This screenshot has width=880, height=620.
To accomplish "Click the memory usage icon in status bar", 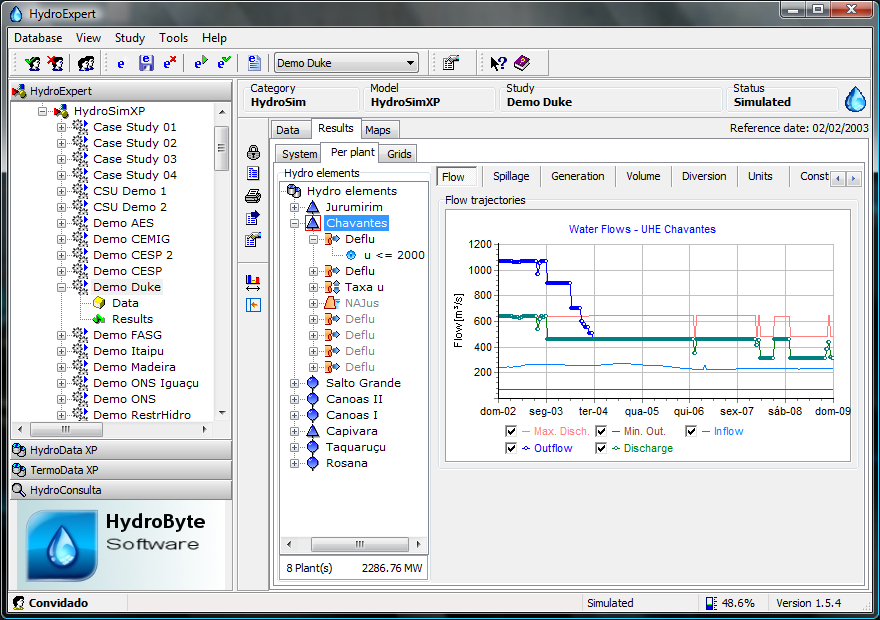I will coord(711,603).
